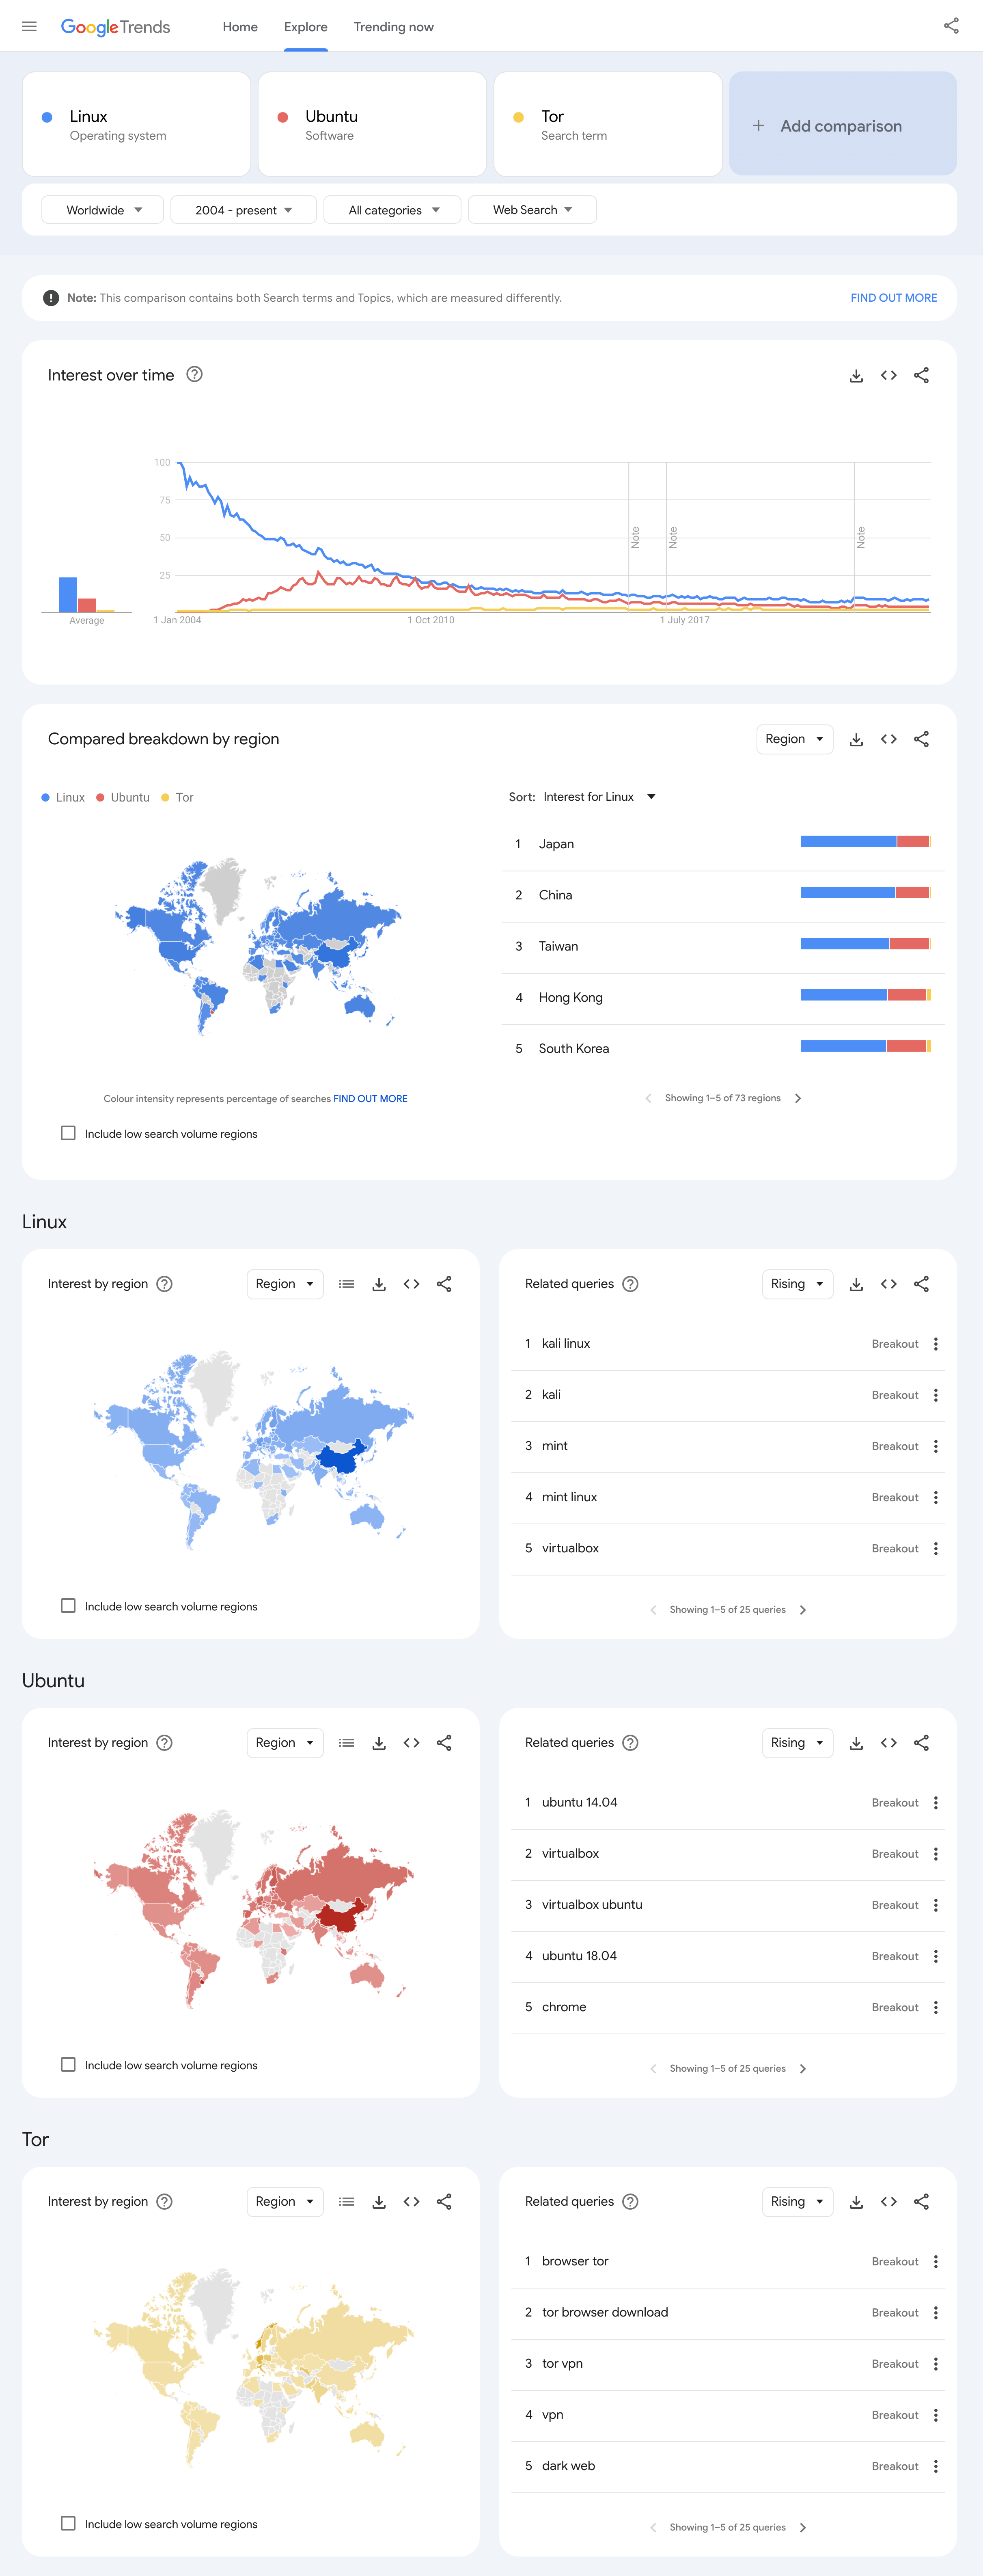Screen dimensions: 983x2576
Task: Open Rising dropdown in Linux related queries
Action: 798,1284
